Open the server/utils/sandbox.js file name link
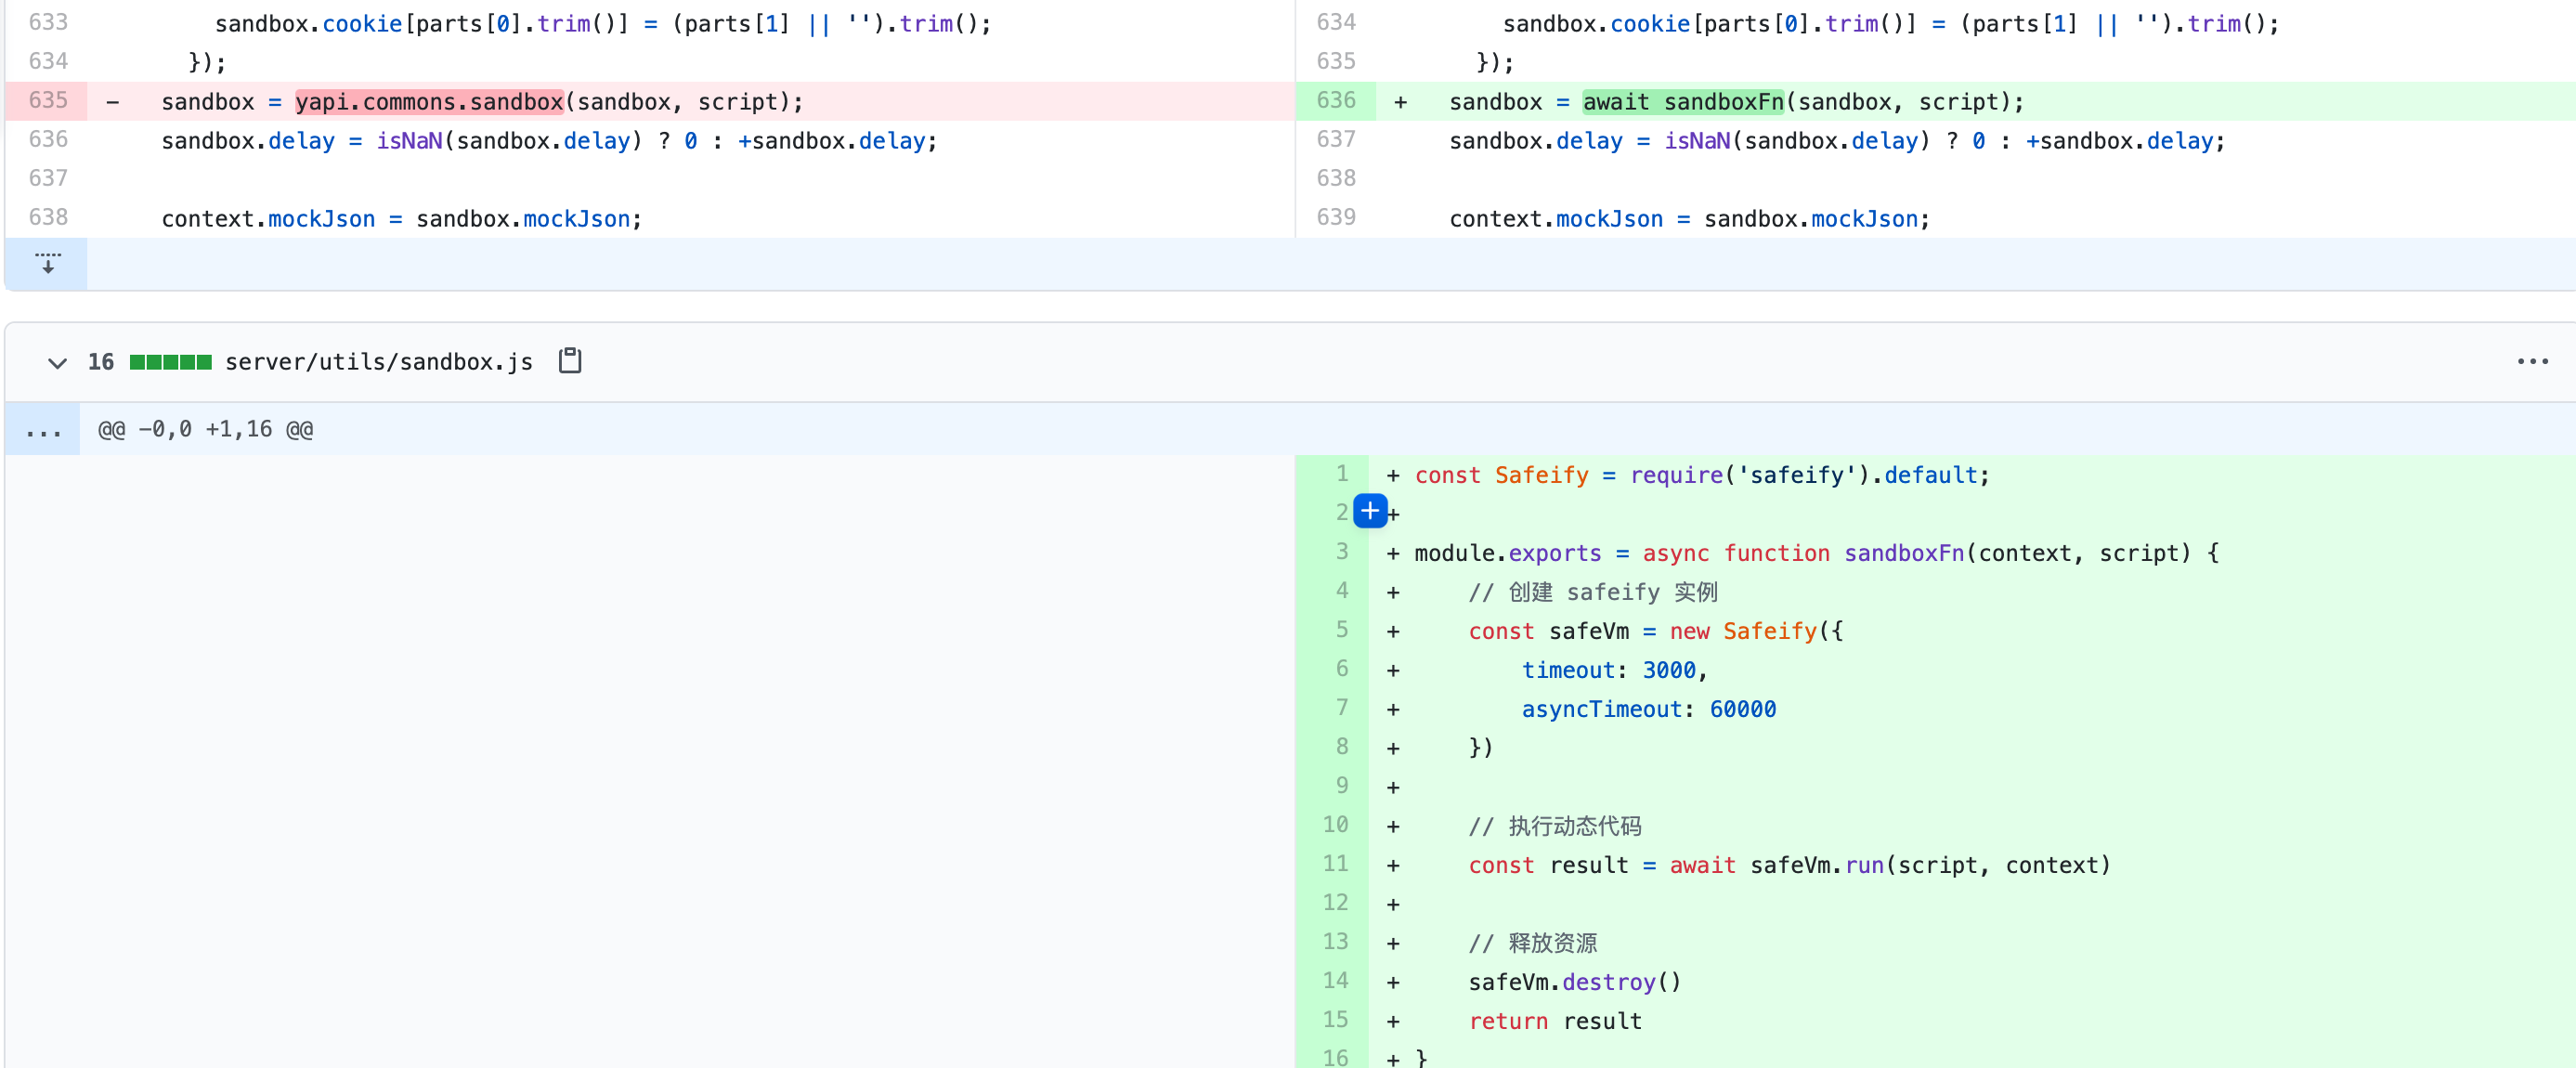This screenshot has width=2576, height=1068. click(x=378, y=362)
